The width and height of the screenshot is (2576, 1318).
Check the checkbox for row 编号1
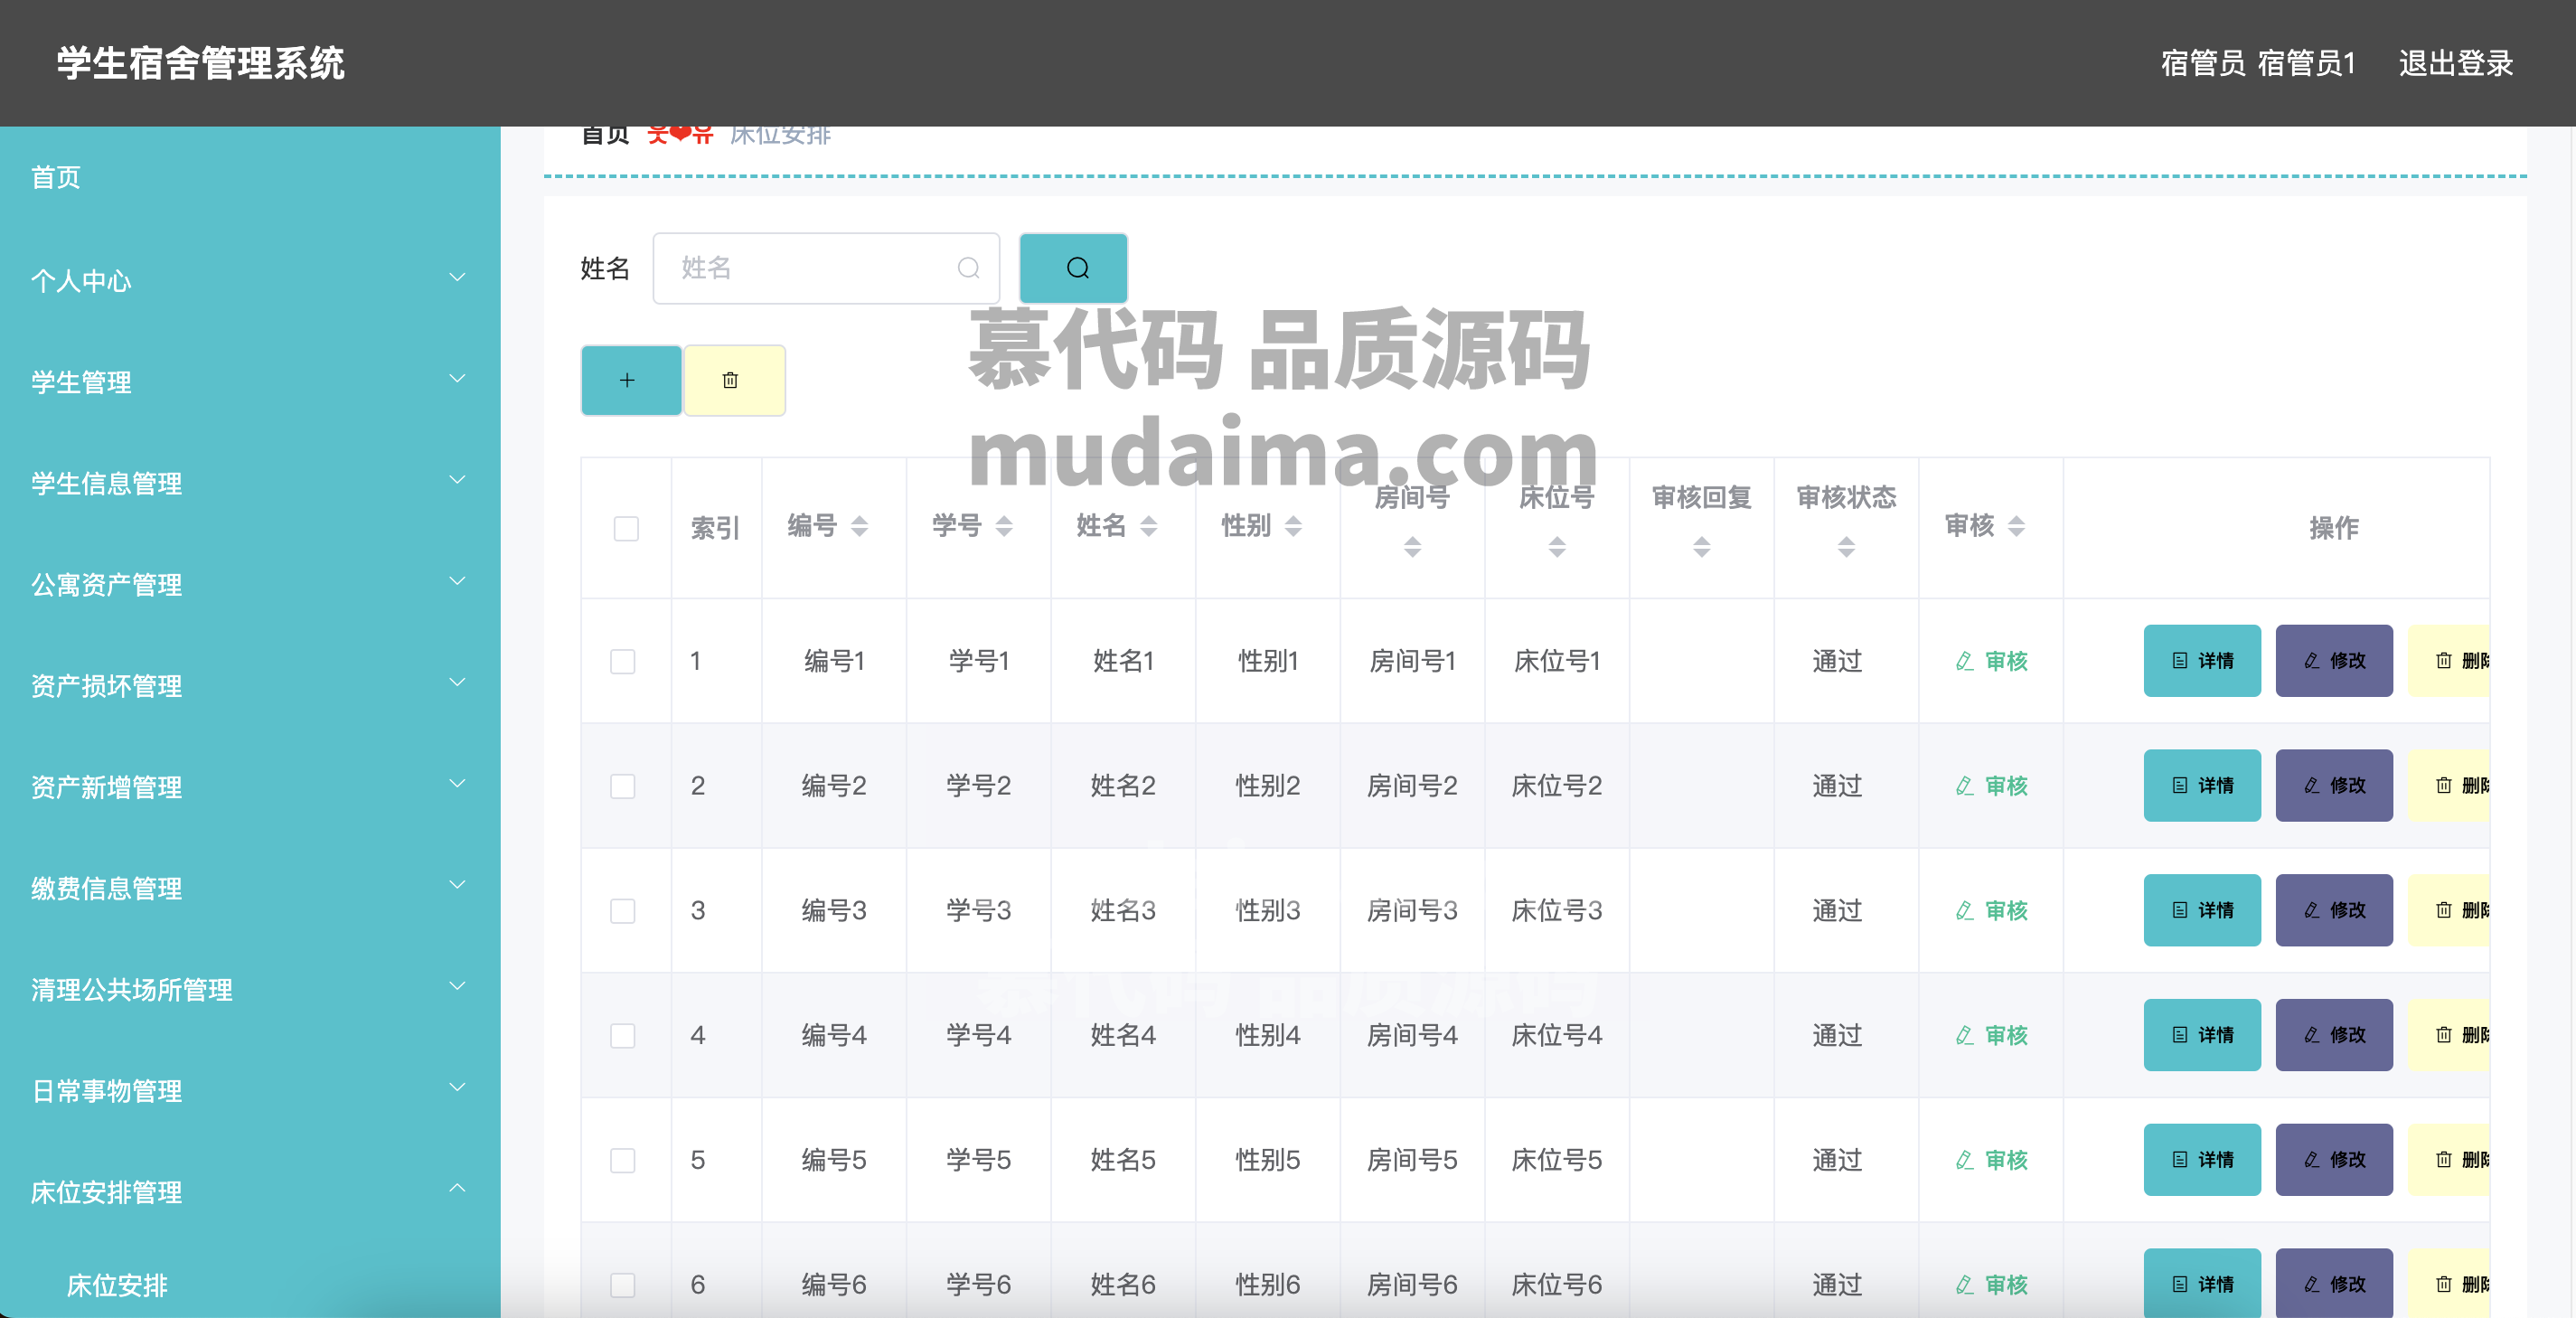pyautogui.click(x=623, y=661)
